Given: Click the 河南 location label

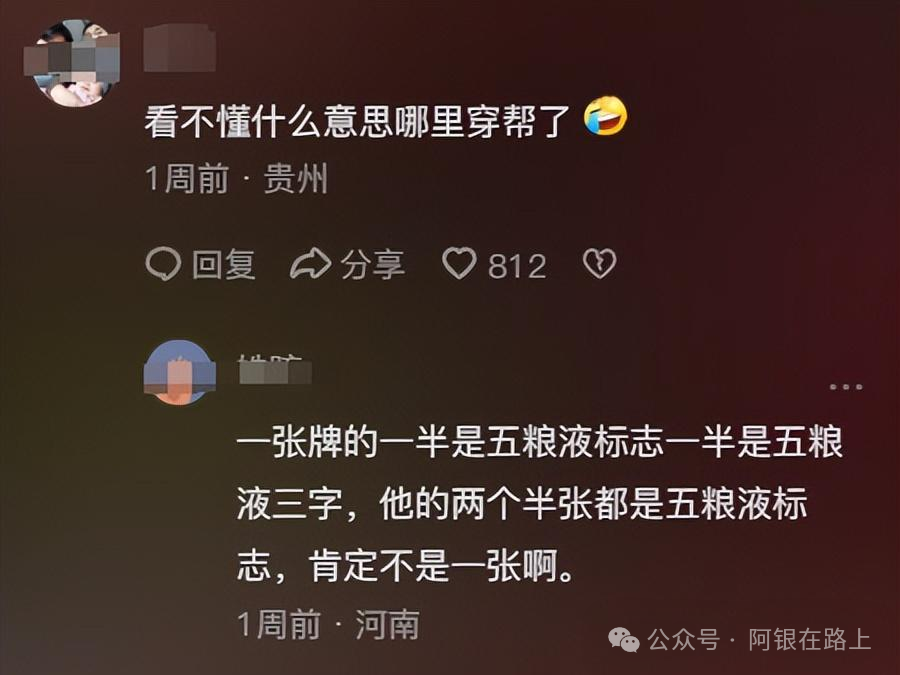Looking at the screenshot, I should click(x=387, y=624).
